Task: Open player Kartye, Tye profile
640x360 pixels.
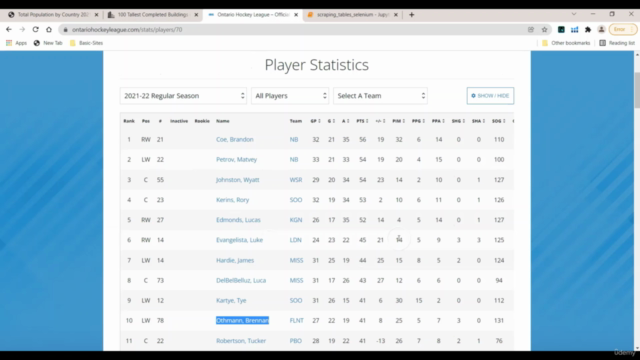Action: pyautogui.click(x=231, y=300)
